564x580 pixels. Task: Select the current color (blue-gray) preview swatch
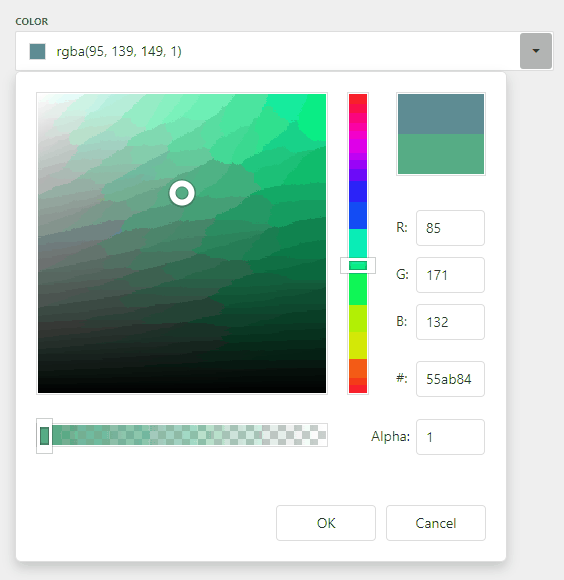[441, 114]
